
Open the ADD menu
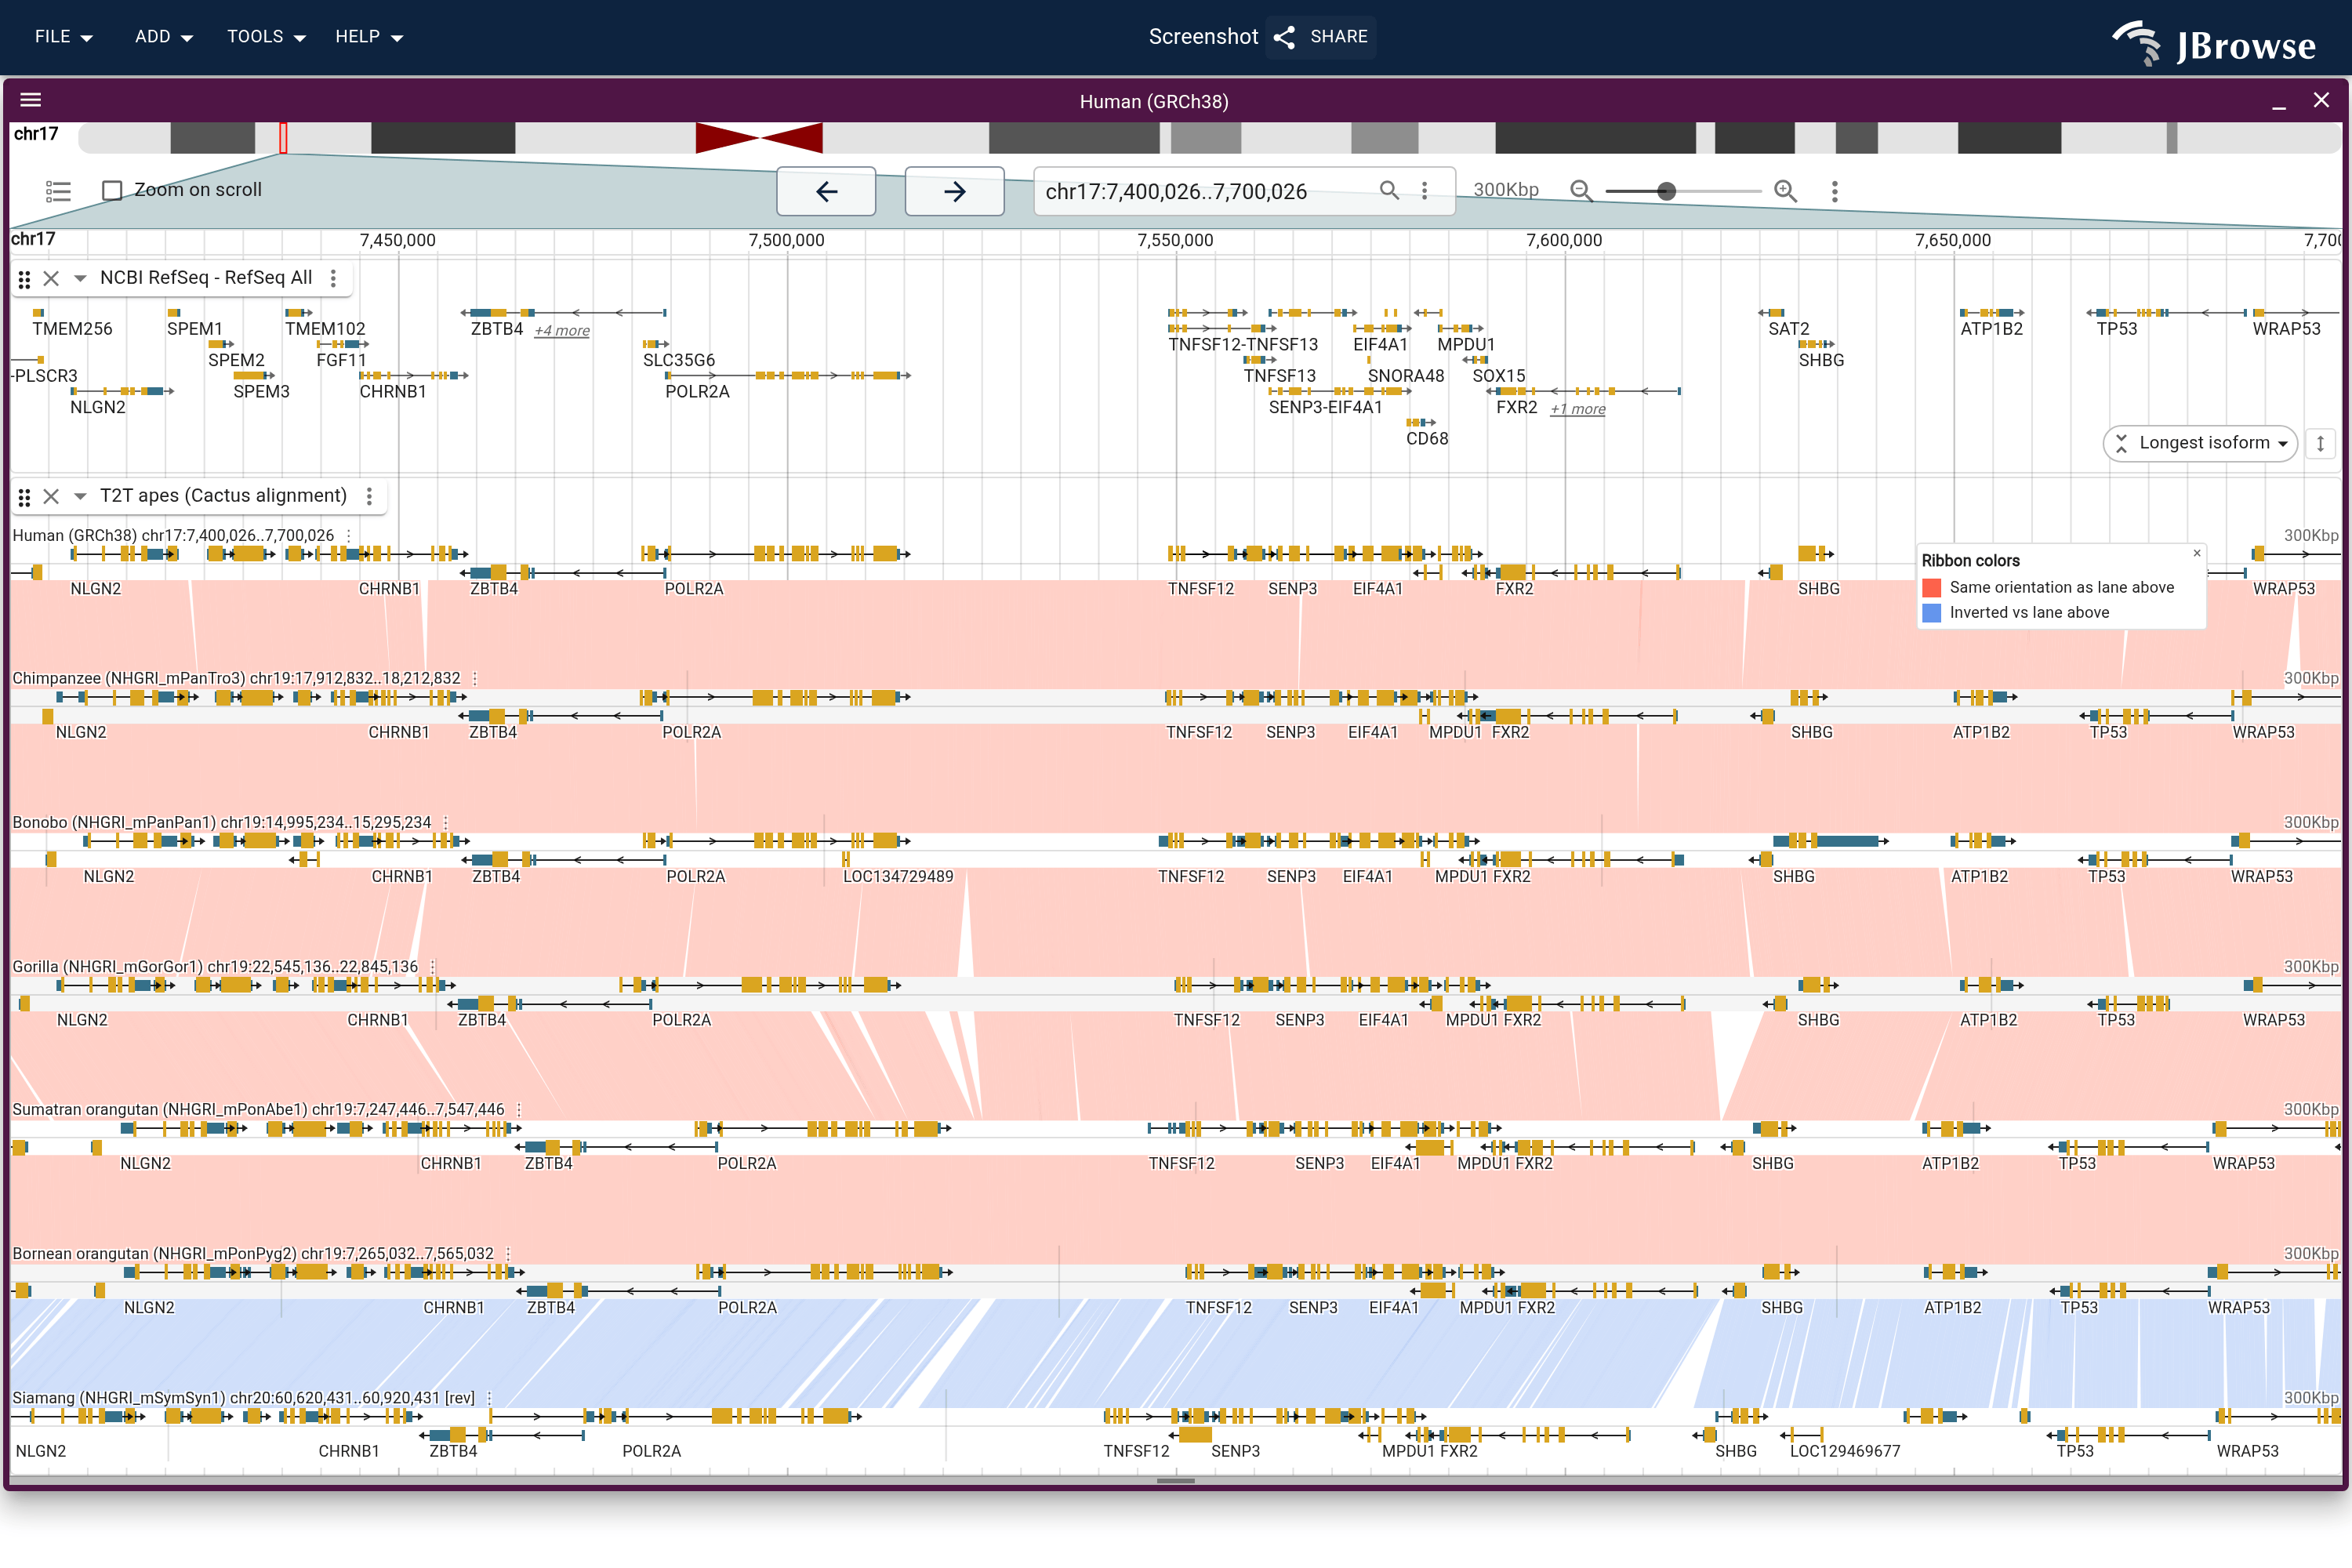163,37
